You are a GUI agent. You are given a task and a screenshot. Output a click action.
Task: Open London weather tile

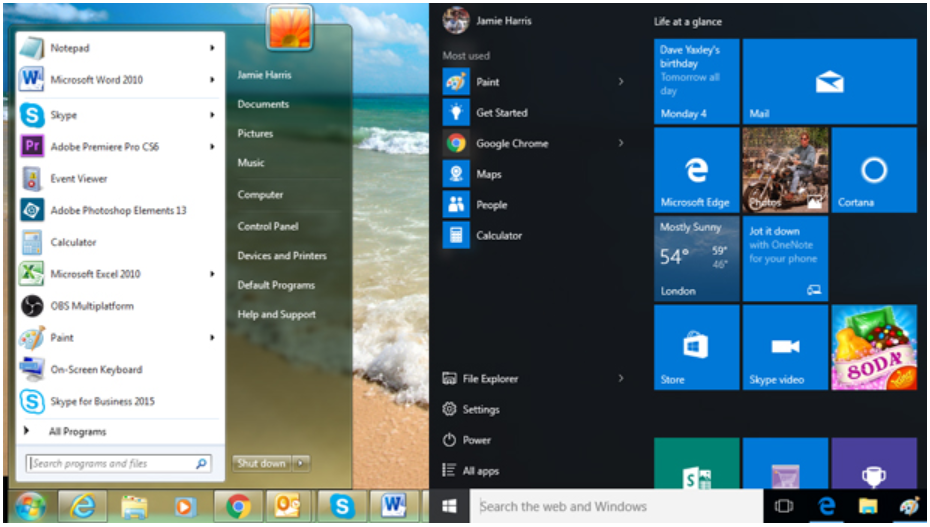click(696, 258)
